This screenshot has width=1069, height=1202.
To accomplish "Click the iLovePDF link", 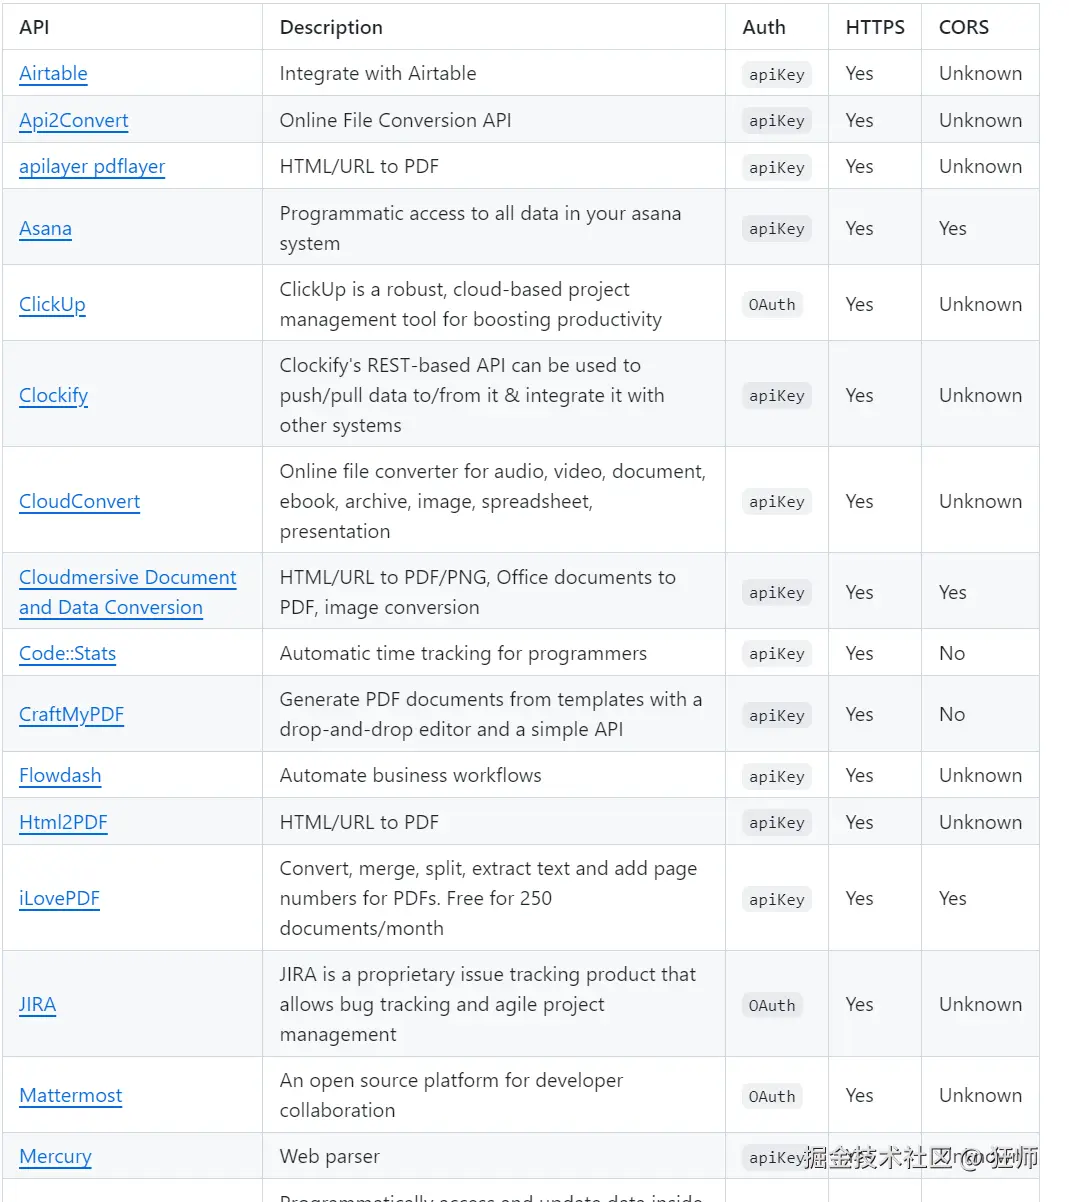I will [59, 898].
